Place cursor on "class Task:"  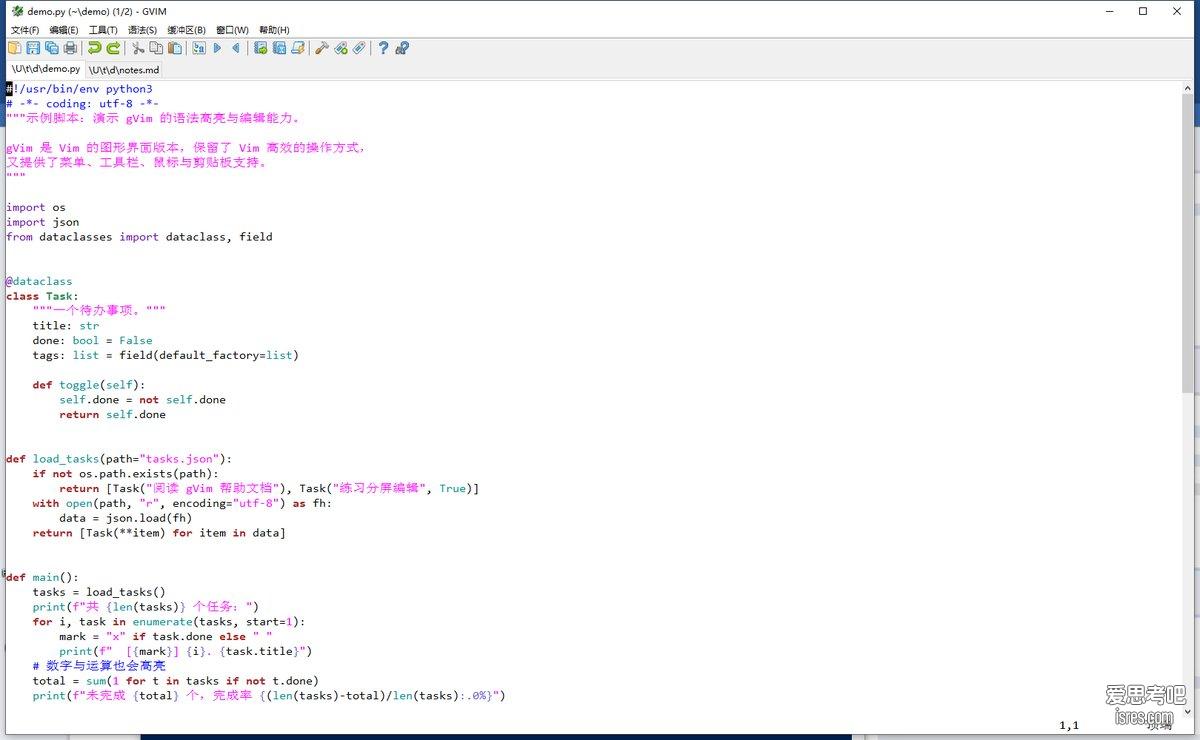click(x=42, y=296)
